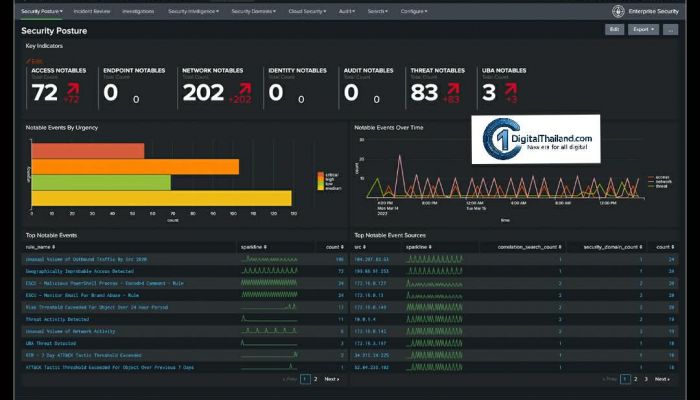This screenshot has height=400, width=700.
Task: Open Geographically Improbable Access Detected rule
Action: (80, 270)
